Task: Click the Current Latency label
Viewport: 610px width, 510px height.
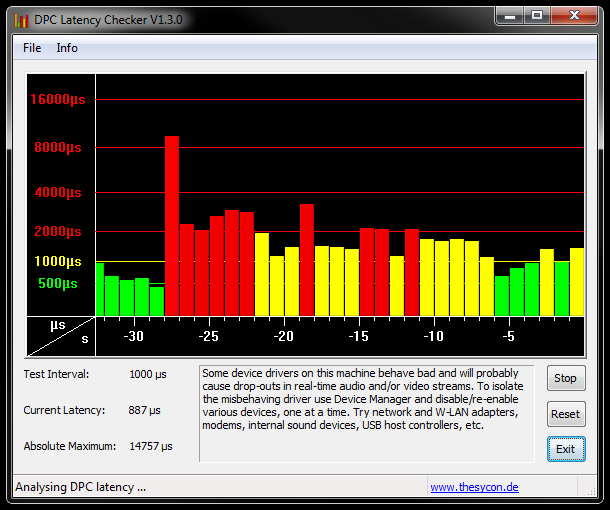Action: [64, 410]
